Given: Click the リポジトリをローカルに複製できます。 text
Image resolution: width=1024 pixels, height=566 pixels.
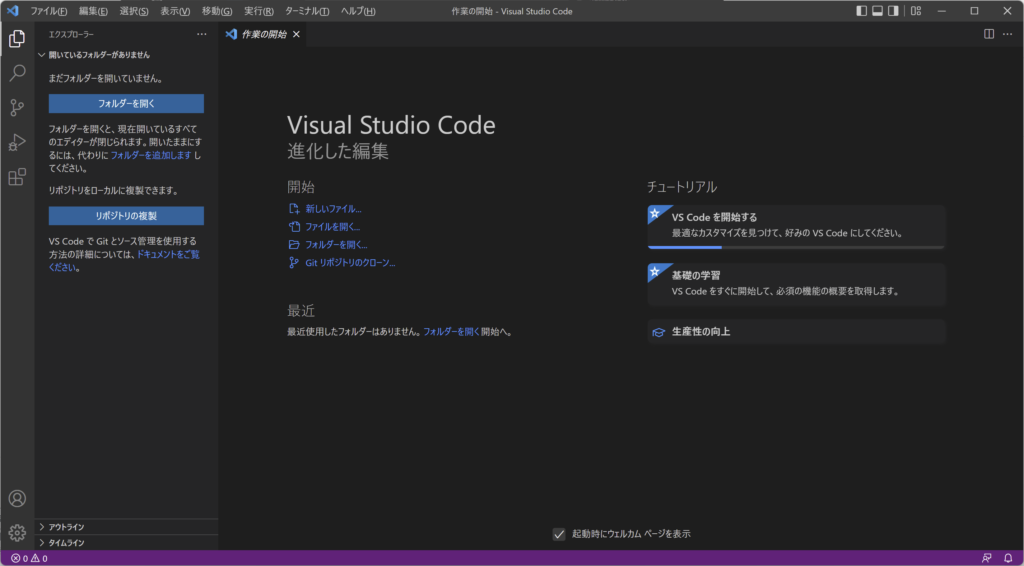Looking at the screenshot, I should click(x=114, y=191).
